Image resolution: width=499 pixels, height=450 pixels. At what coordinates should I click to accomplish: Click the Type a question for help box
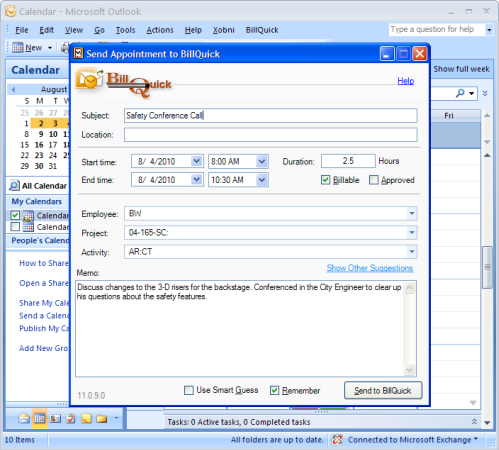pos(437,29)
